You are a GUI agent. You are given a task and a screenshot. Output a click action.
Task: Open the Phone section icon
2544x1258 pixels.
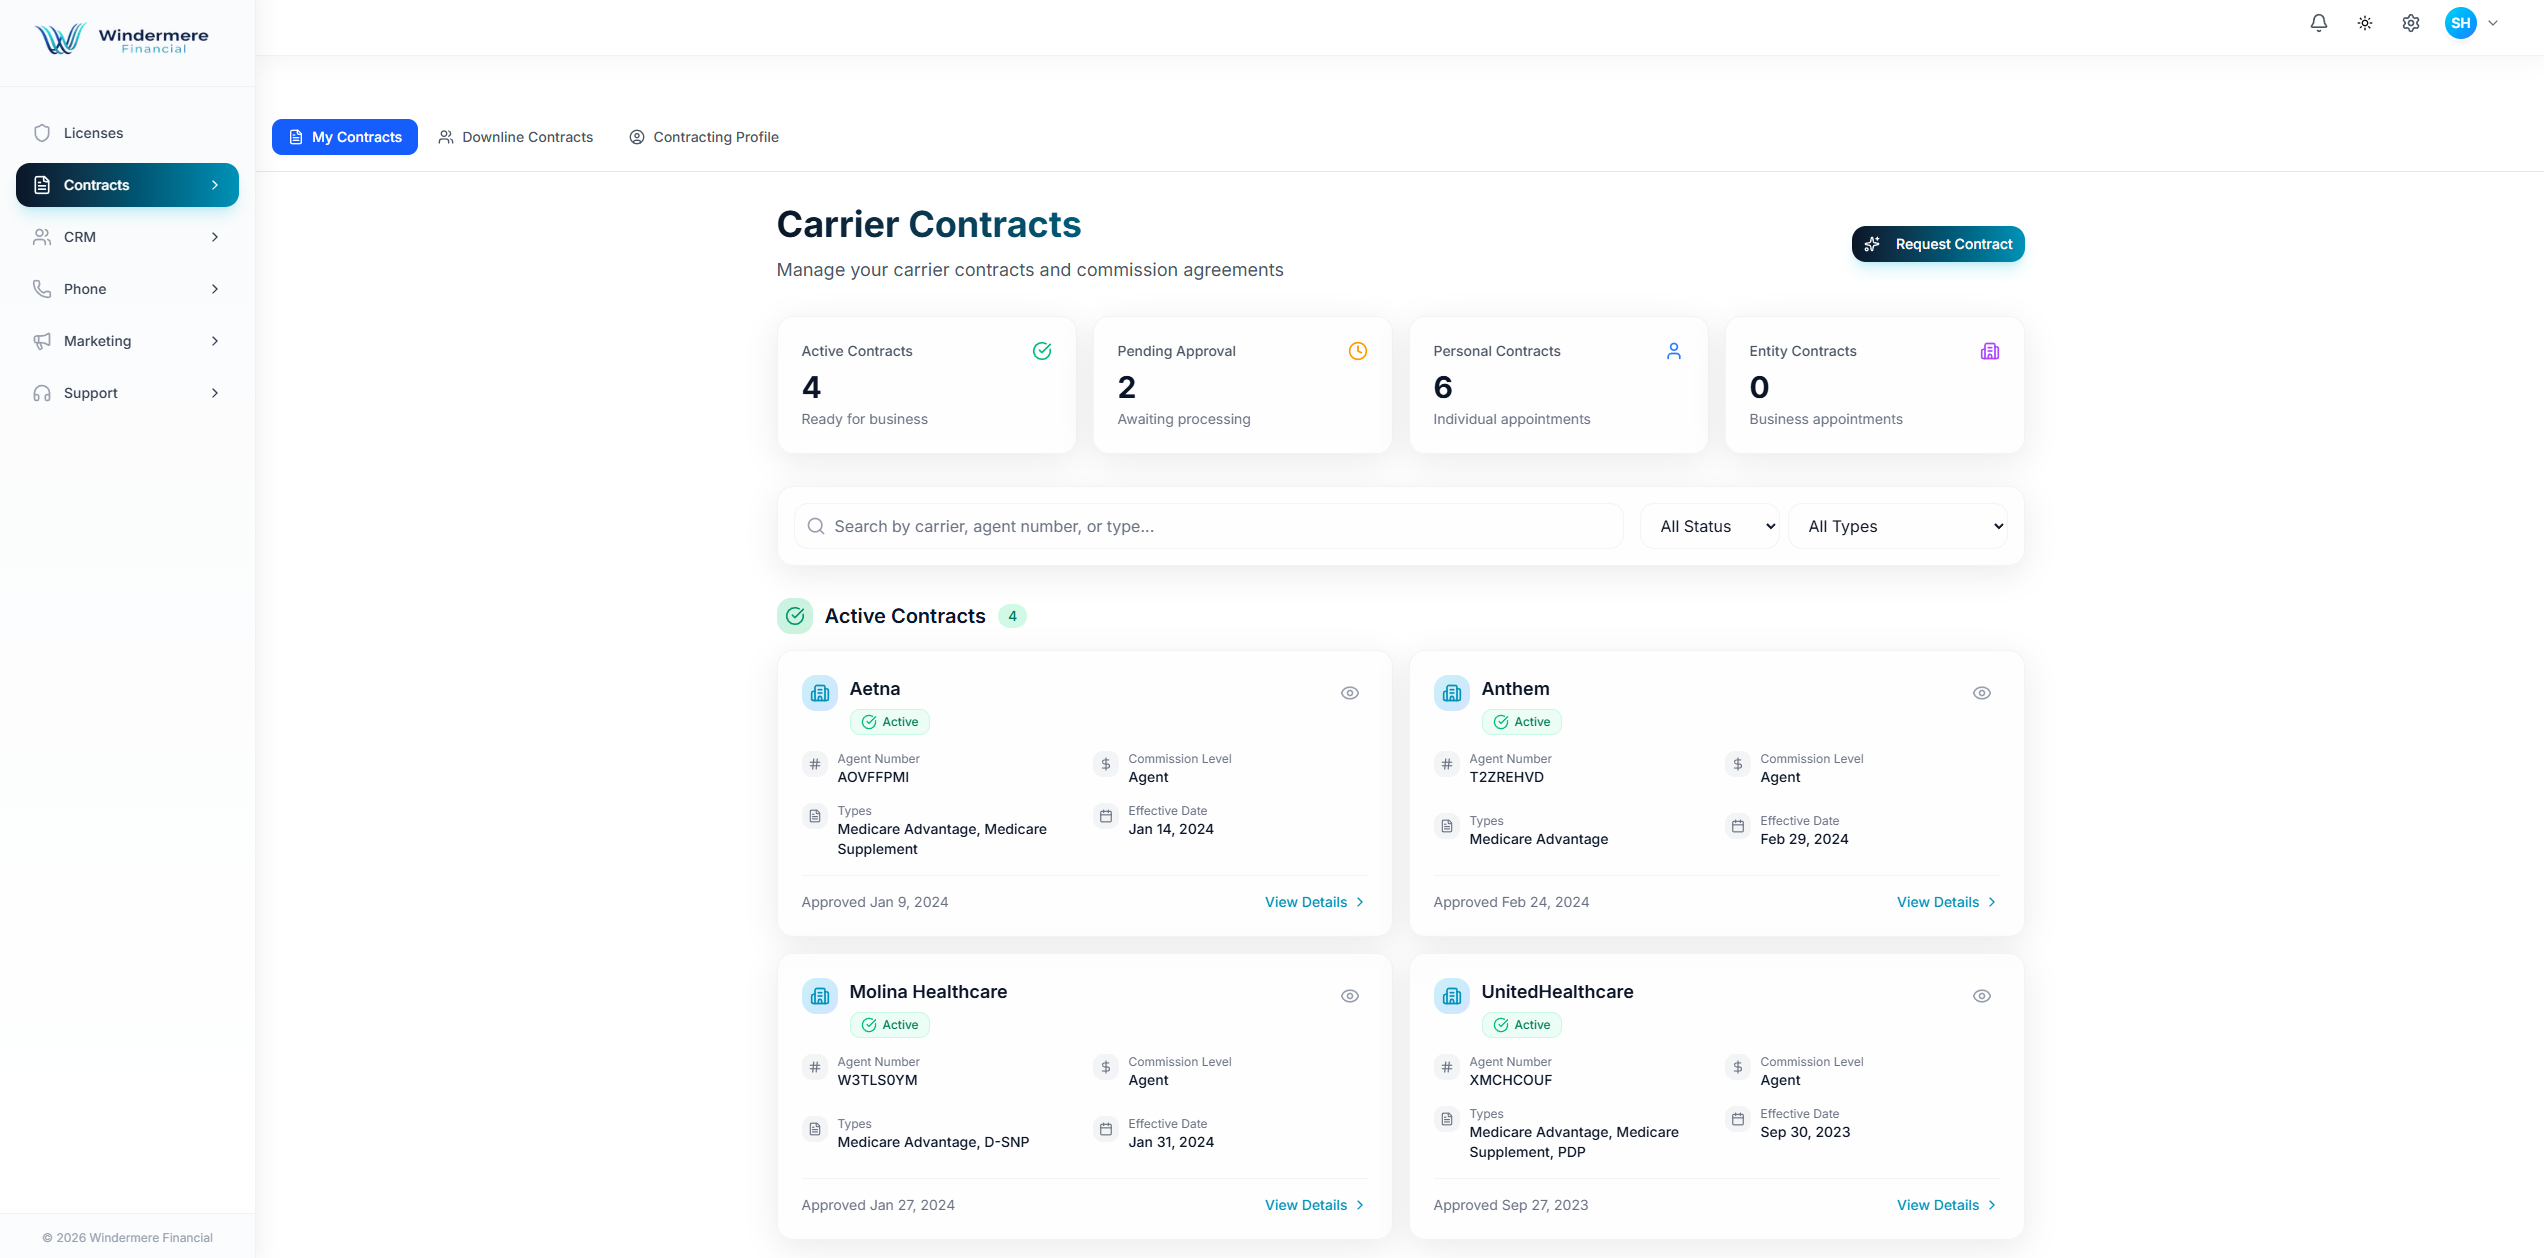[x=42, y=288]
